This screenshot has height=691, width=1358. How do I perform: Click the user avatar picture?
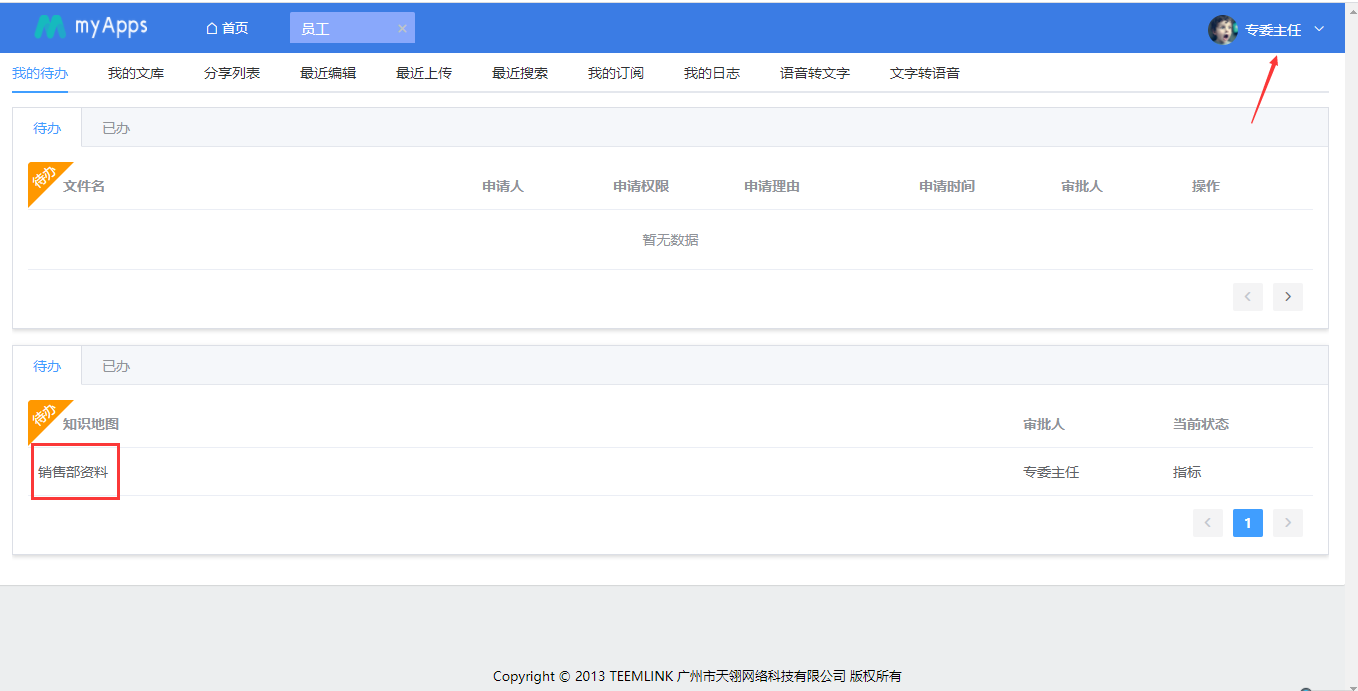(1222, 30)
